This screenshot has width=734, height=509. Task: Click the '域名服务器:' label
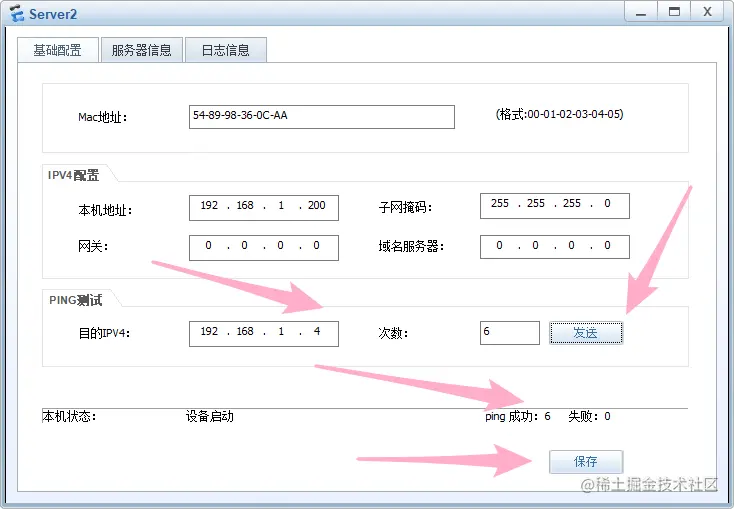click(411, 246)
